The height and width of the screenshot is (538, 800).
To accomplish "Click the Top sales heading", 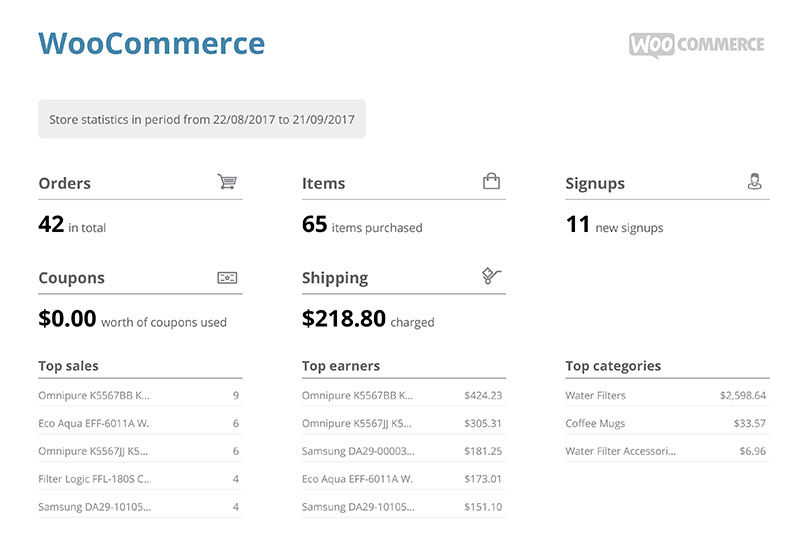I will click(x=68, y=366).
